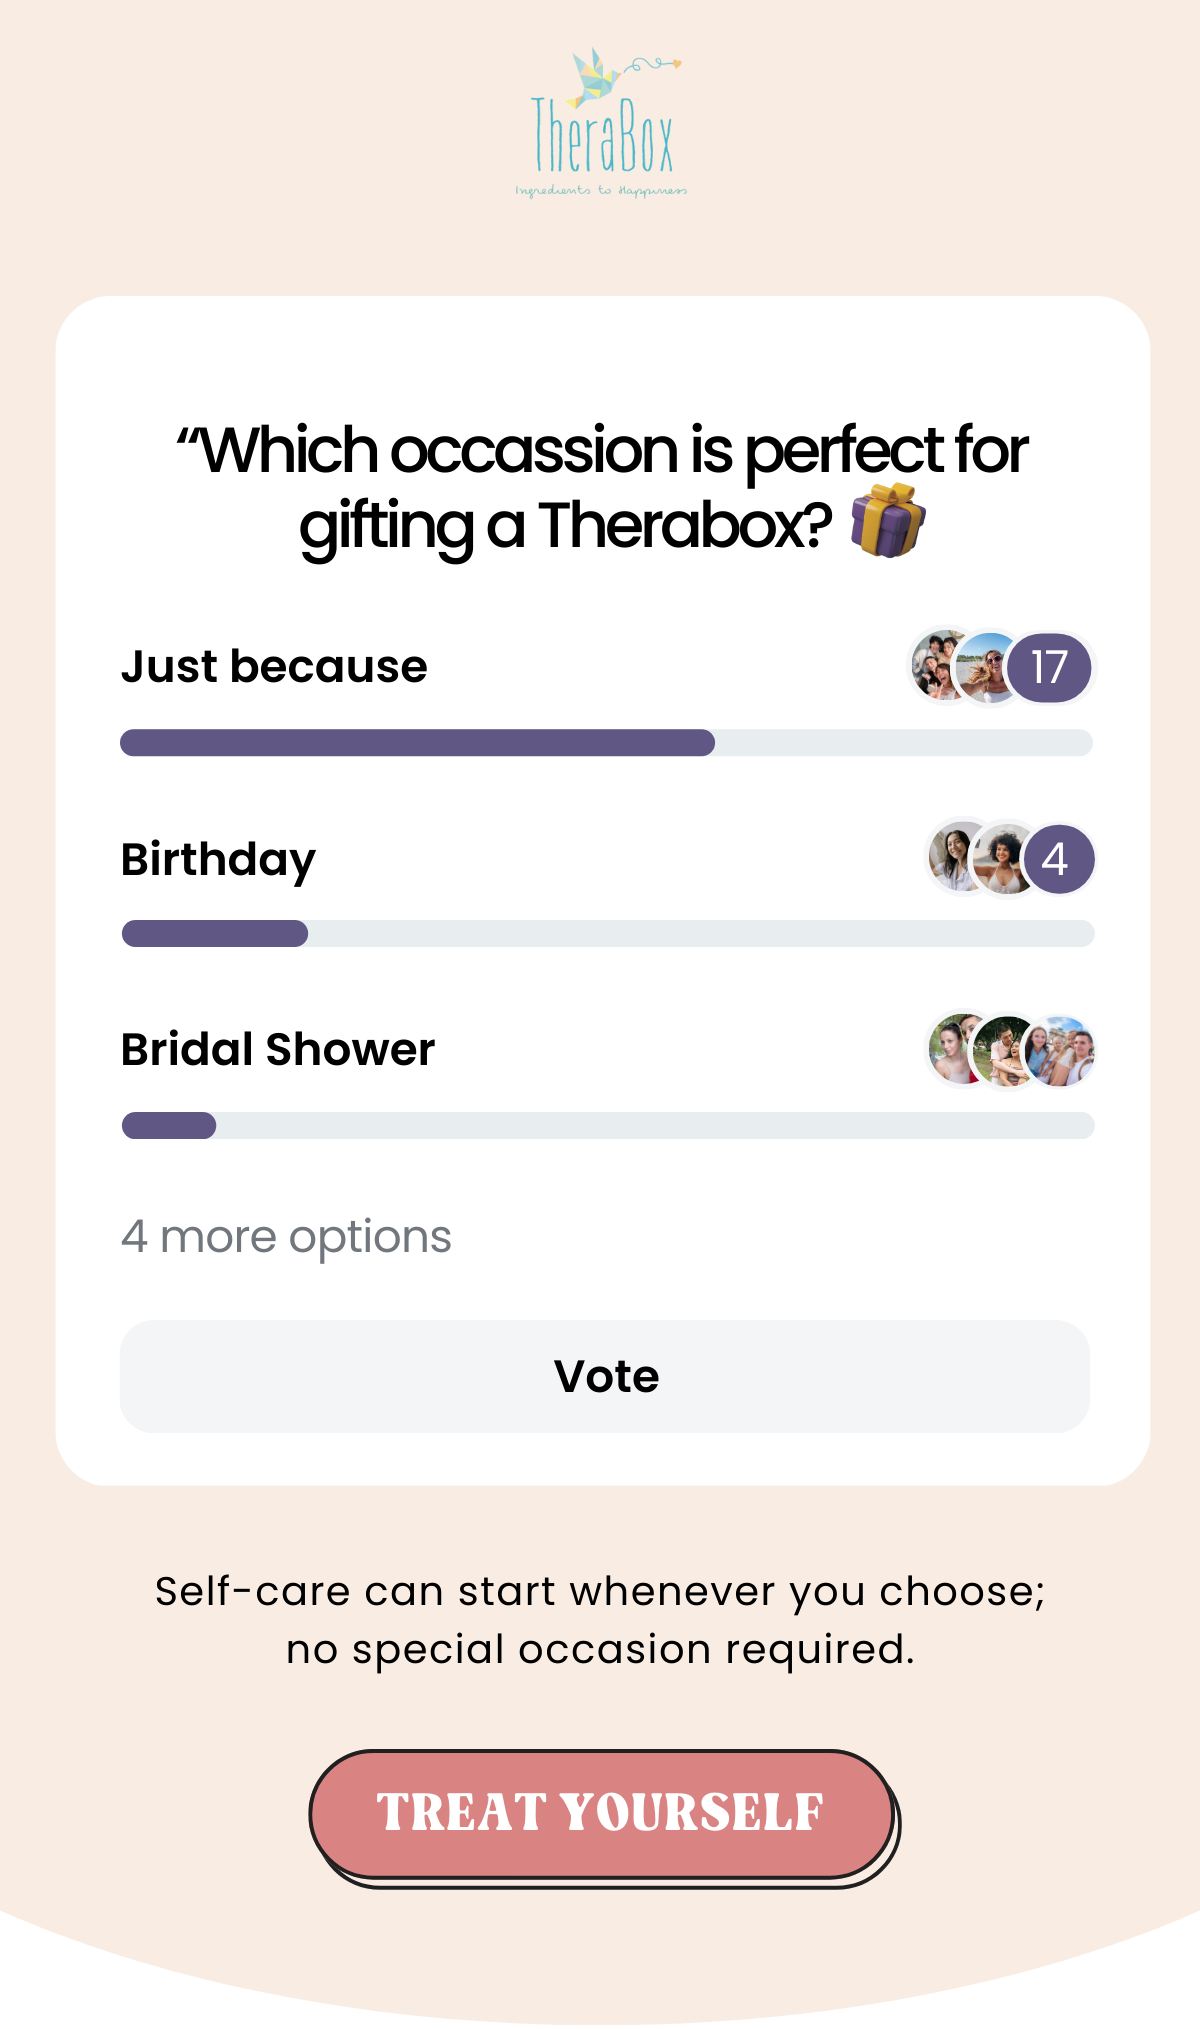Select the Birthday poll option
The height and width of the screenshot is (2030, 1200).
[218, 860]
